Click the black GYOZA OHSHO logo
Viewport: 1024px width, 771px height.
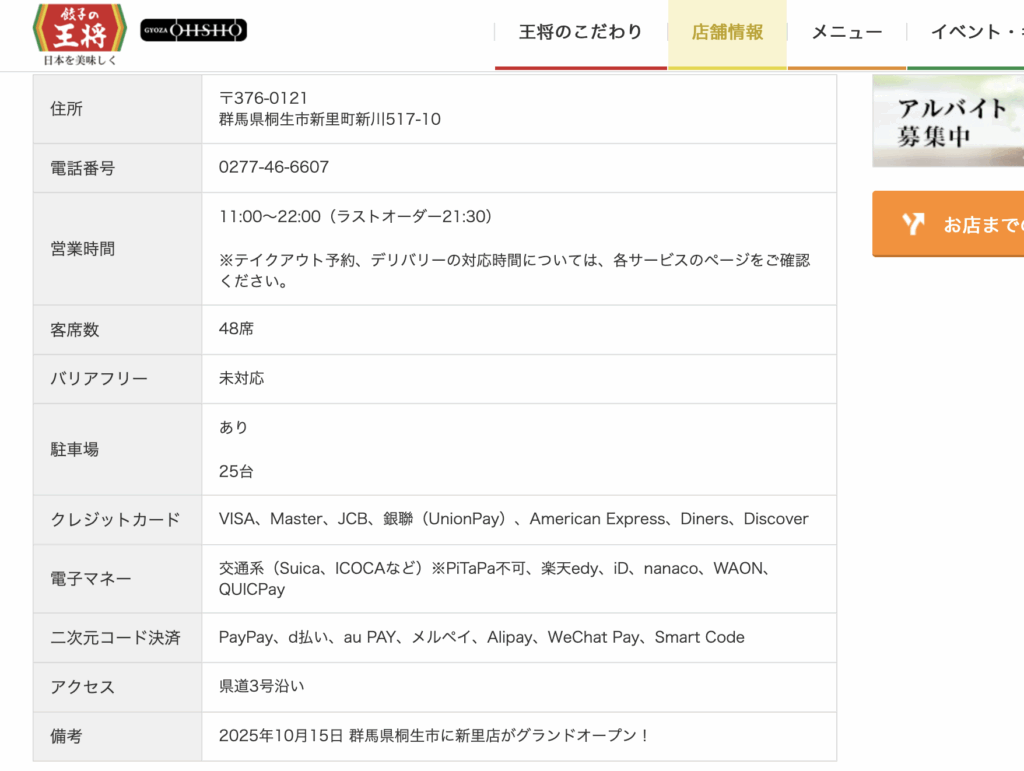click(x=193, y=31)
